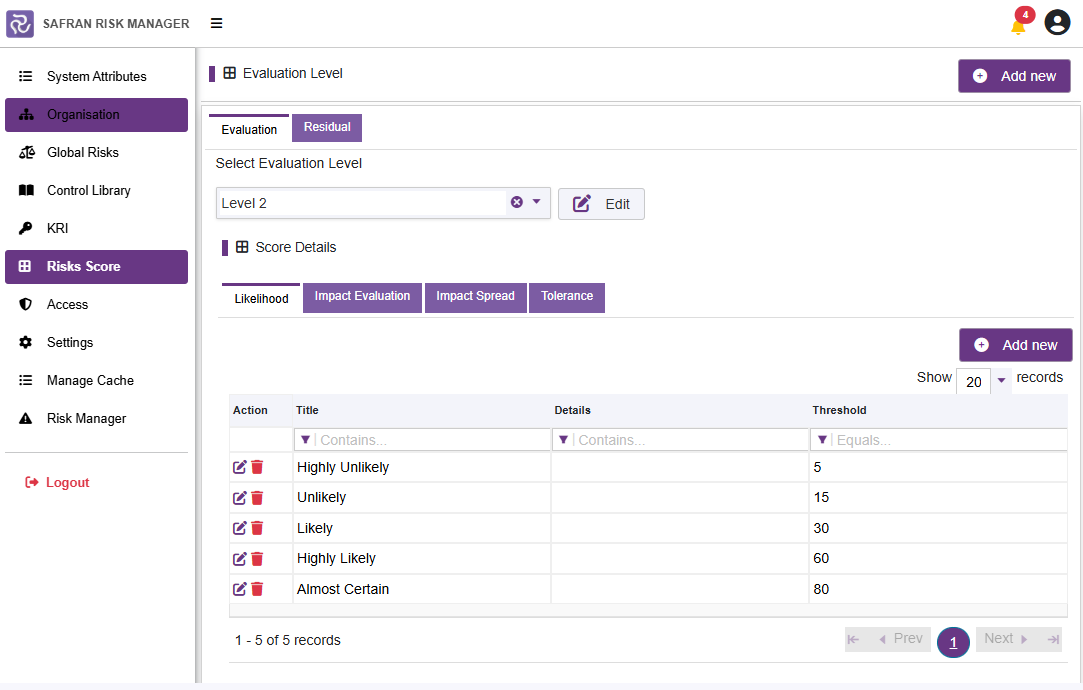Sort by the Title column header

point(307,410)
